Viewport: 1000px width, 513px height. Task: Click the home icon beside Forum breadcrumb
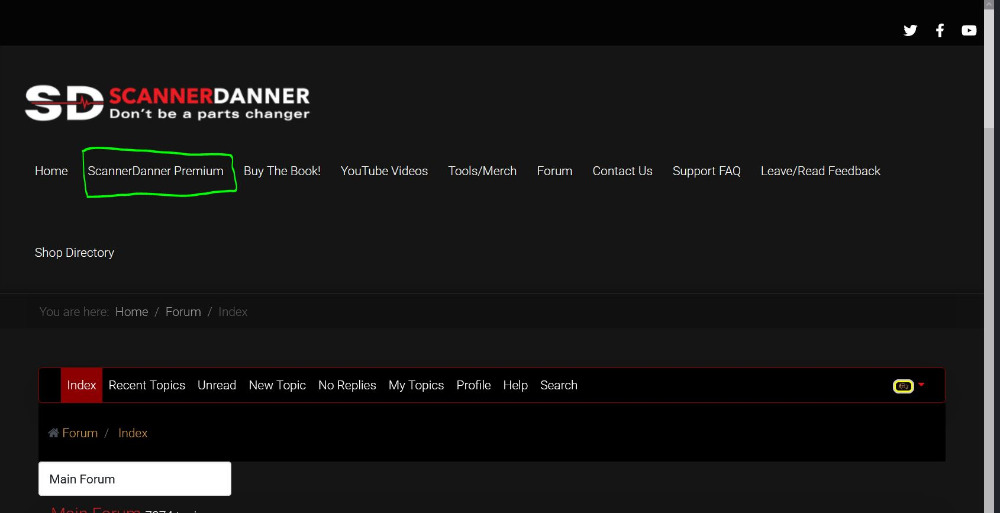point(54,433)
